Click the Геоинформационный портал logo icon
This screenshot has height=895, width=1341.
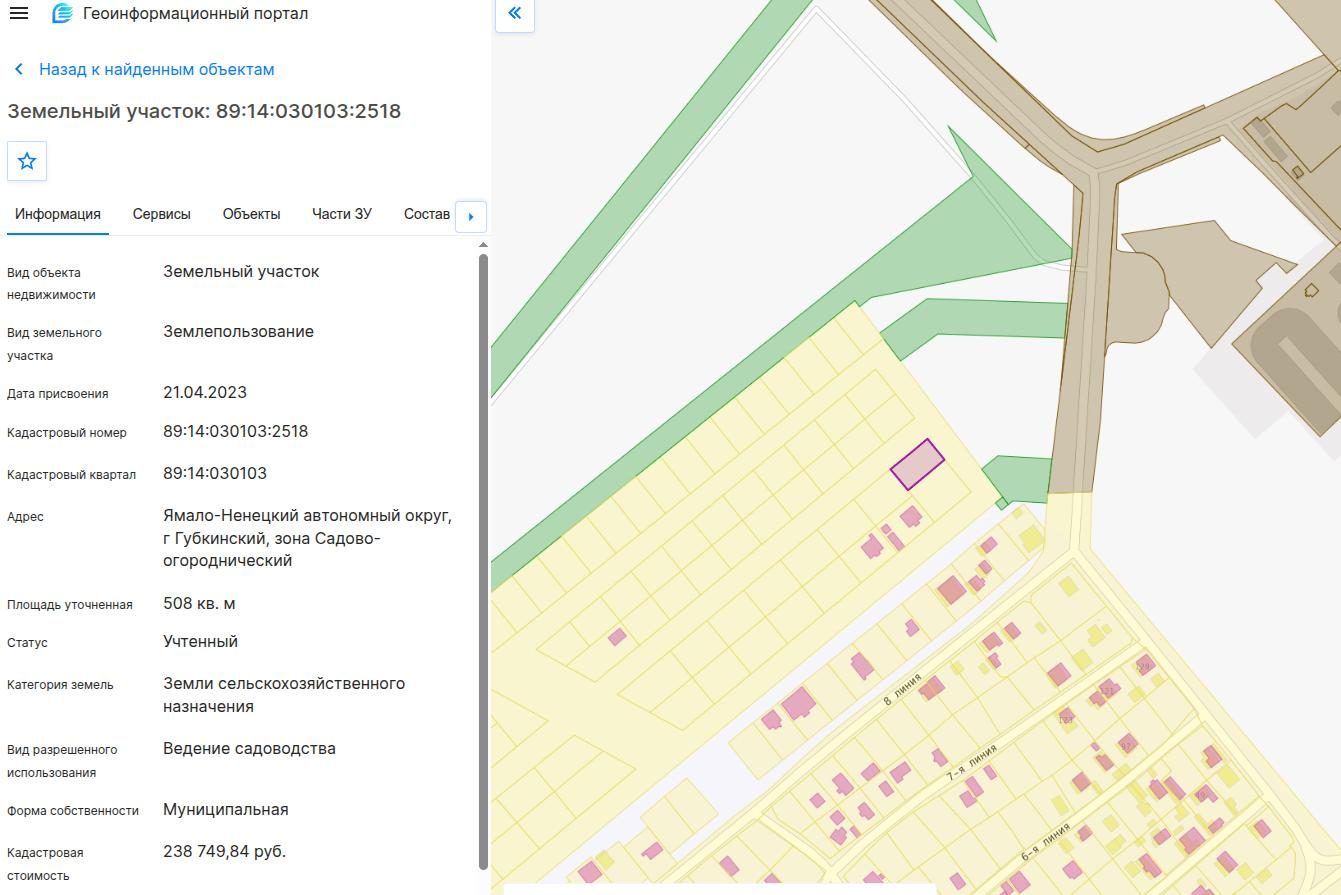62,14
